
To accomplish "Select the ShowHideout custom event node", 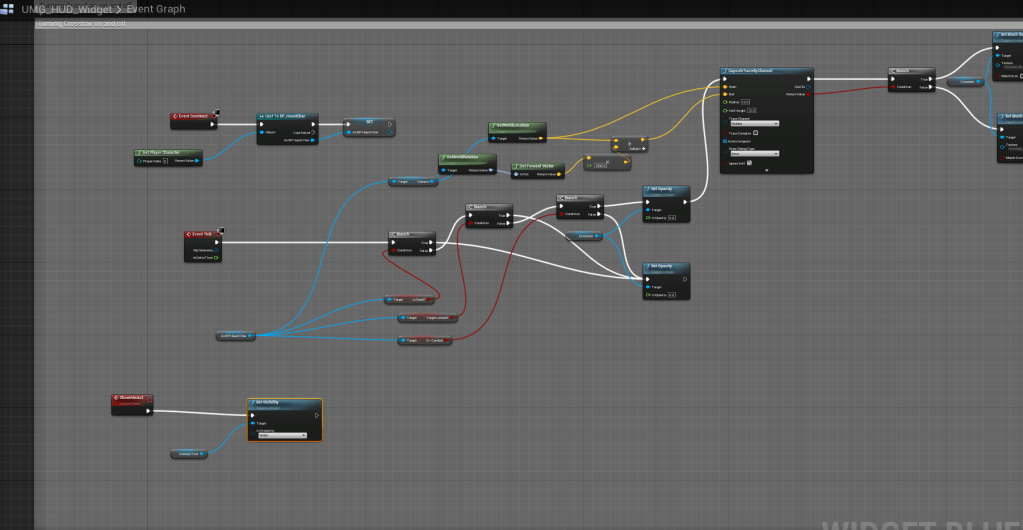I will pos(133,398).
